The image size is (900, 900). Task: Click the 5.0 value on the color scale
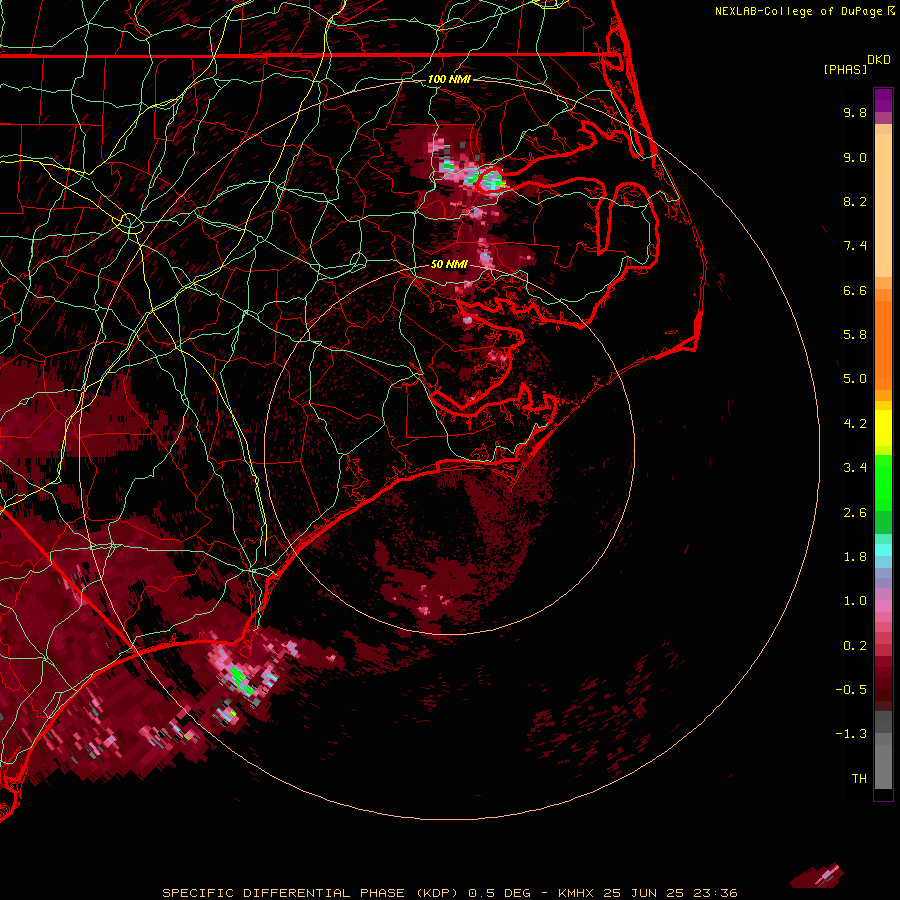click(855, 379)
